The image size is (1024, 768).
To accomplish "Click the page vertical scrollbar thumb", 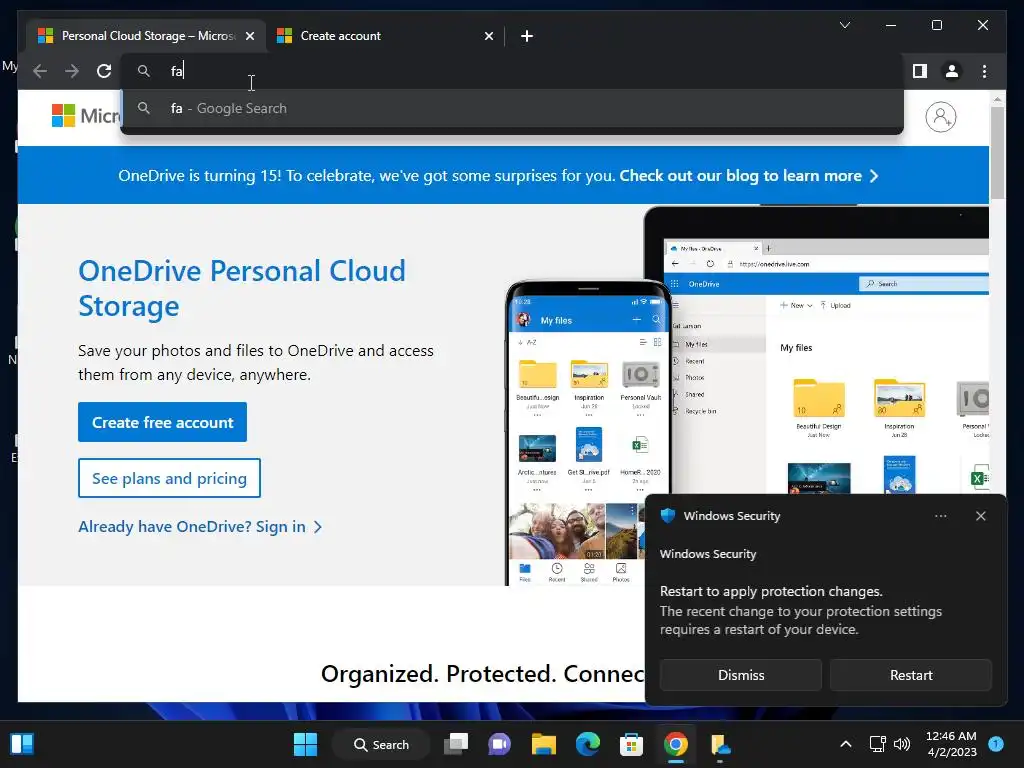I will 997,153.
